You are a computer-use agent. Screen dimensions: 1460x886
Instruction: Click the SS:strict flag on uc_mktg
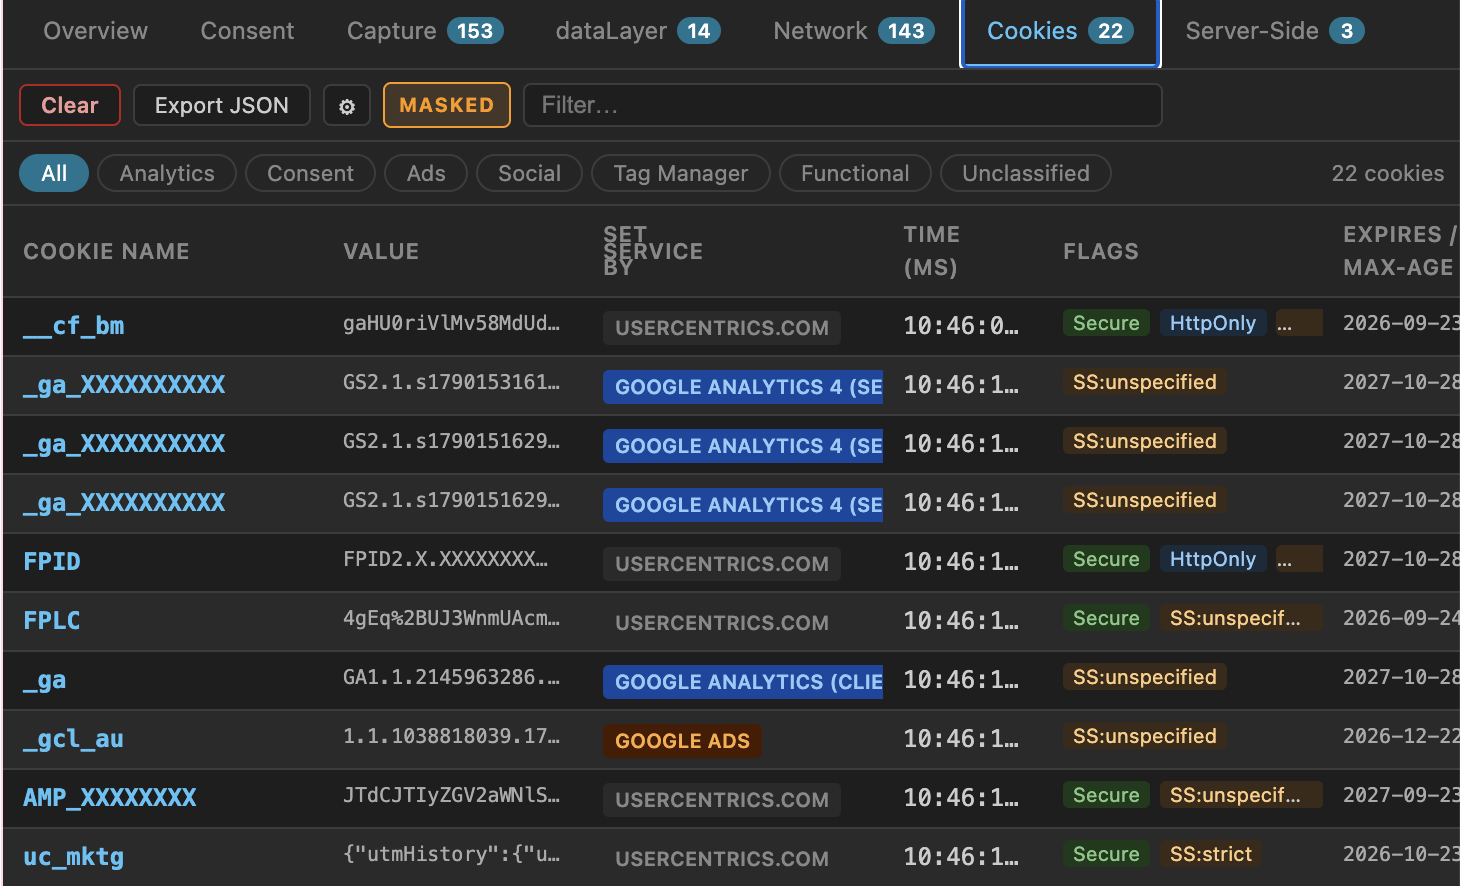(1211, 854)
